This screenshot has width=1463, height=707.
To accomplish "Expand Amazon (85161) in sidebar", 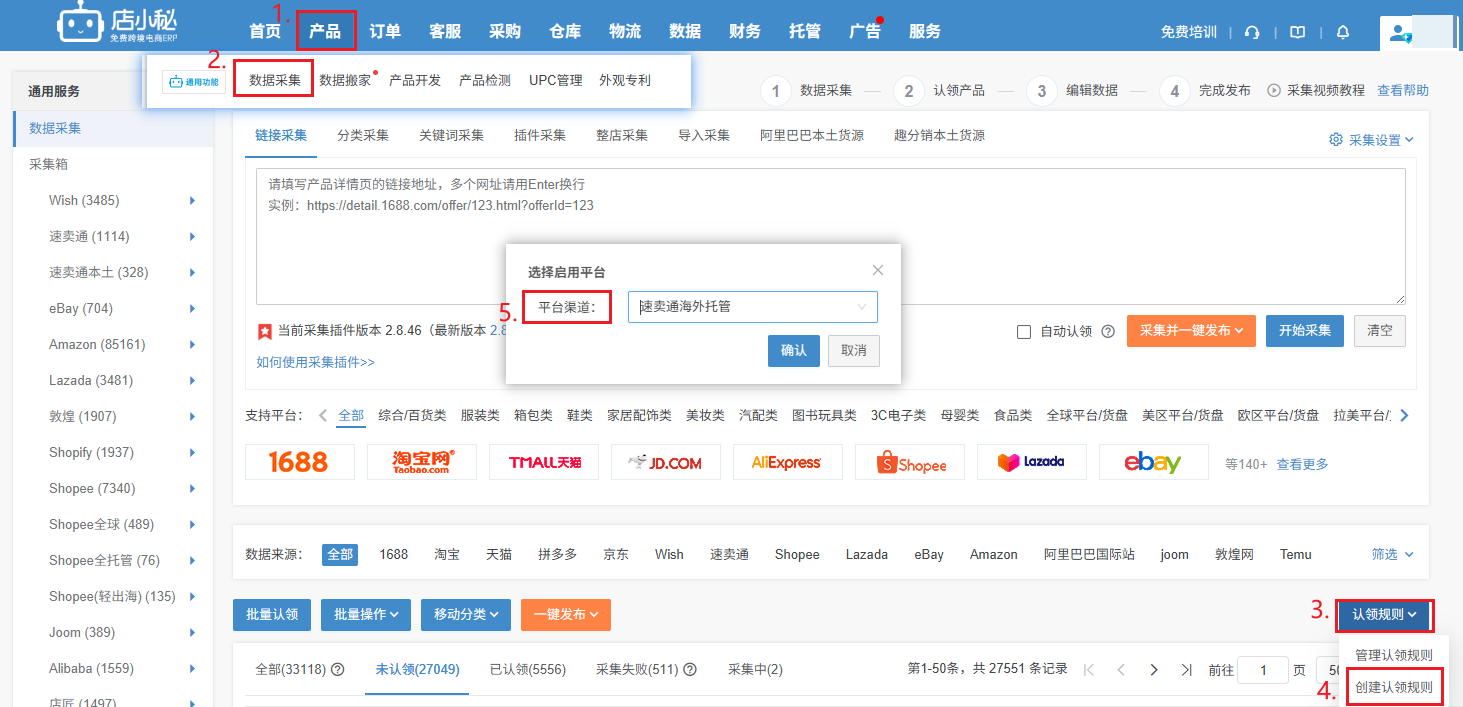I will (x=192, y=345).
